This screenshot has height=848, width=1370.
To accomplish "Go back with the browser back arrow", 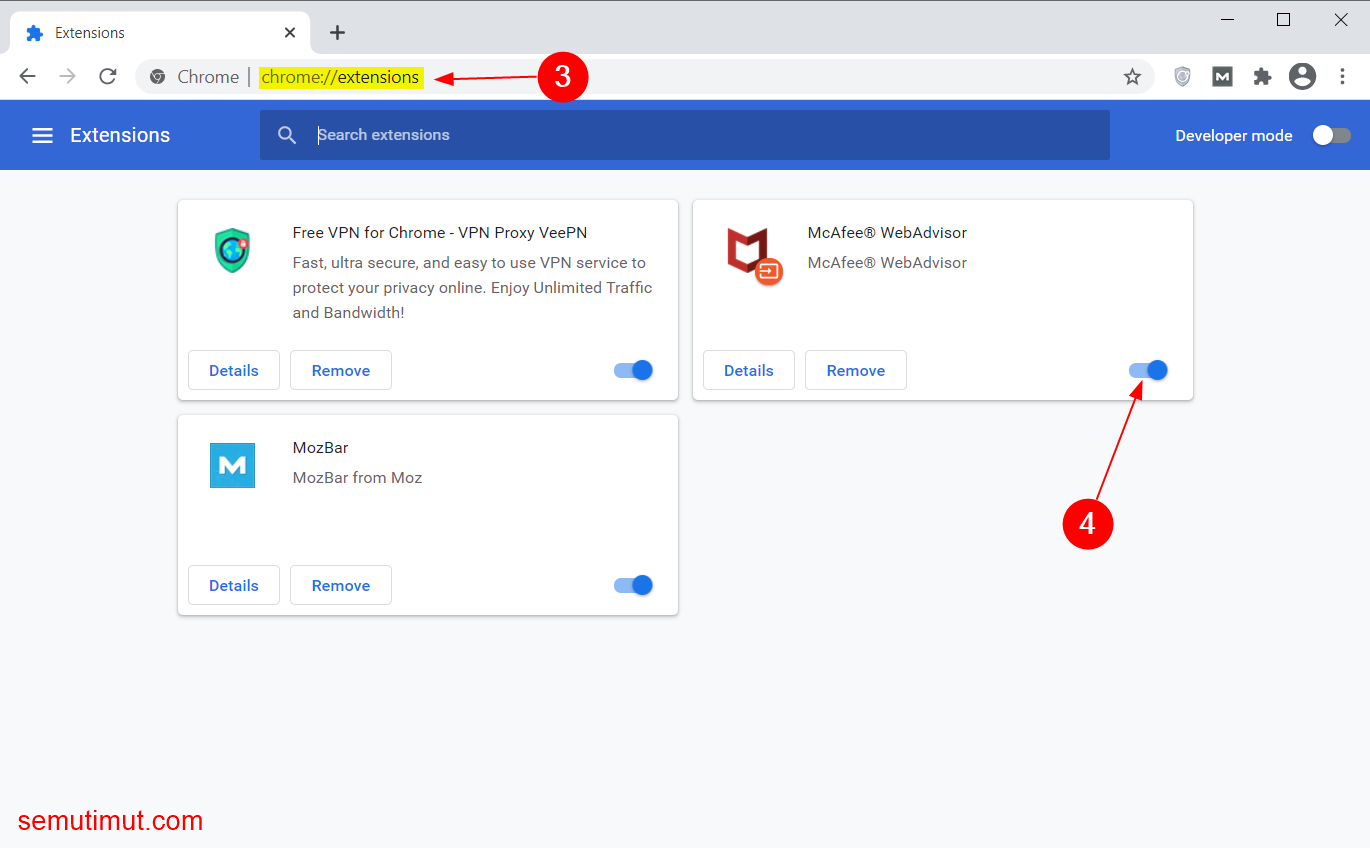I will click(28, 77).
